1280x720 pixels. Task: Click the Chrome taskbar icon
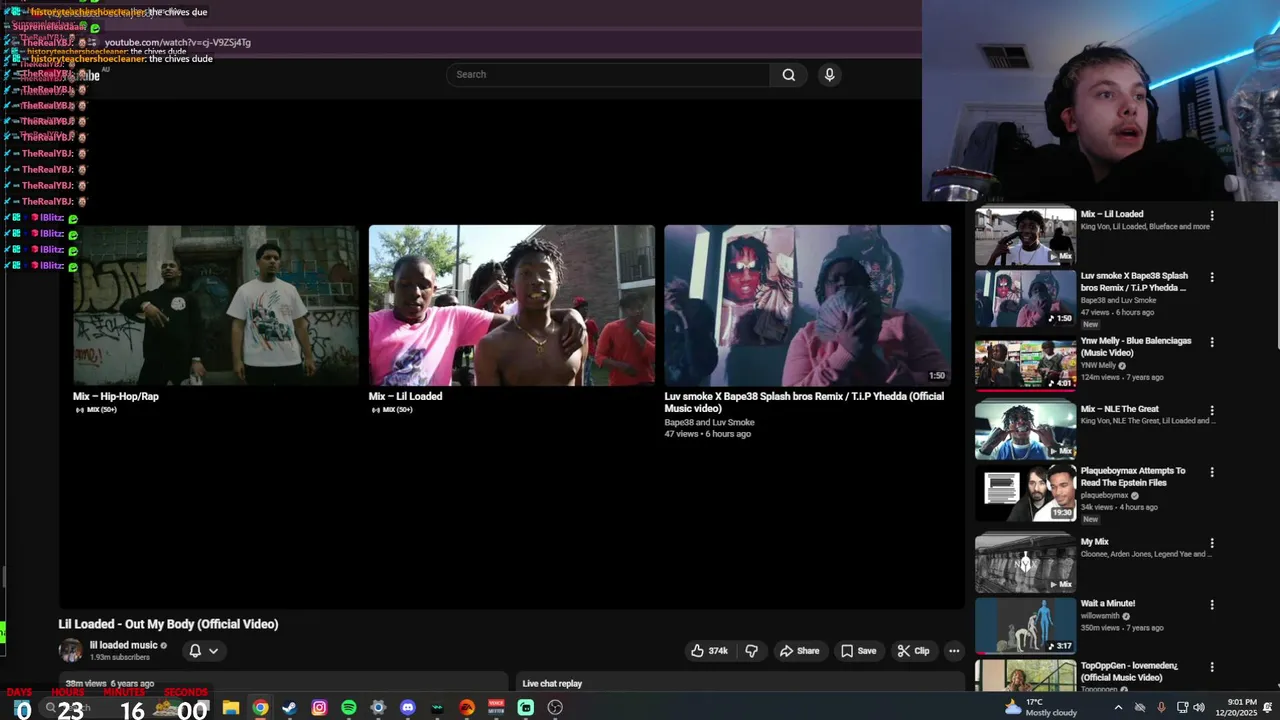260,708
